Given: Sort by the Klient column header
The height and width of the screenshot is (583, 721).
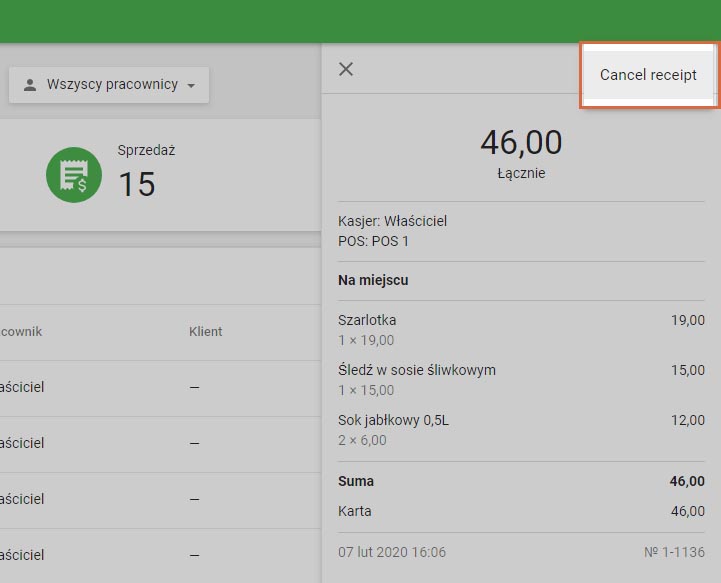Looking at the screenshot, I should [x=205, y=331].
